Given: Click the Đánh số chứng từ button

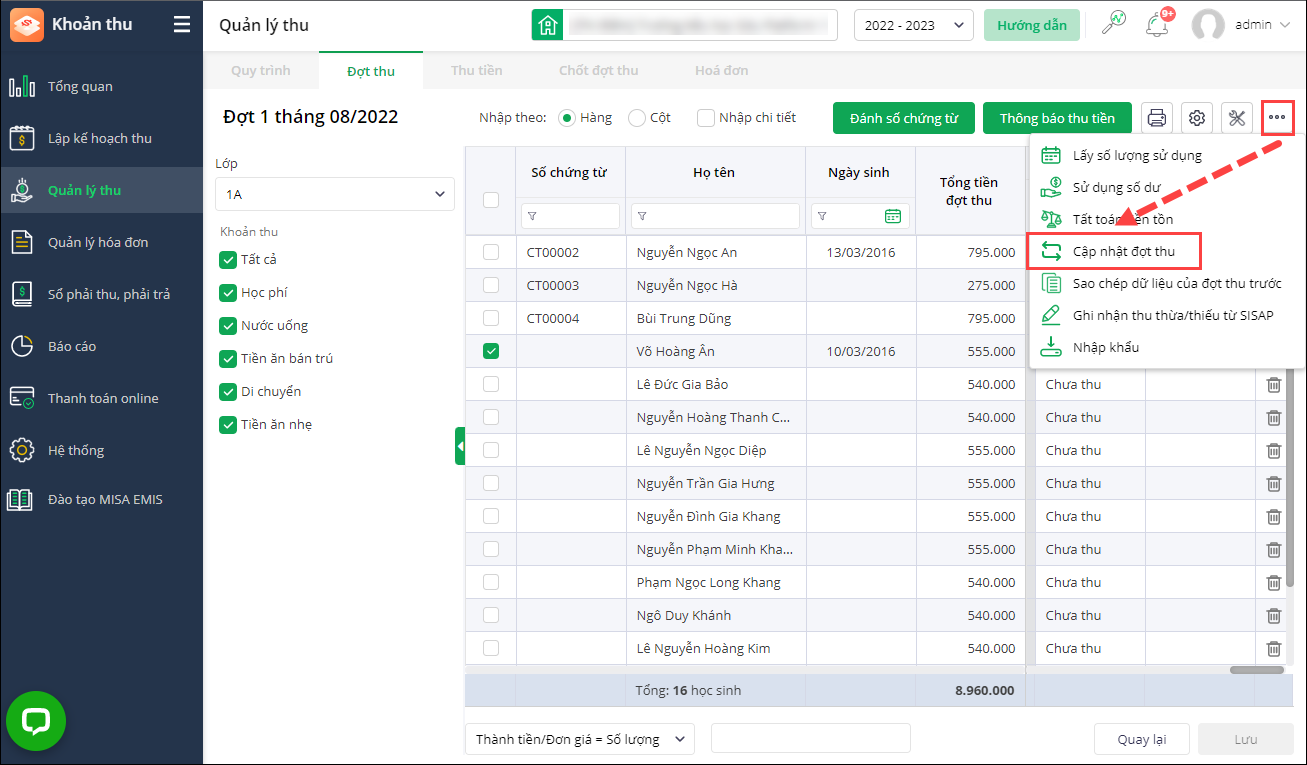Looking at the screenshot, I should point(903,118).
